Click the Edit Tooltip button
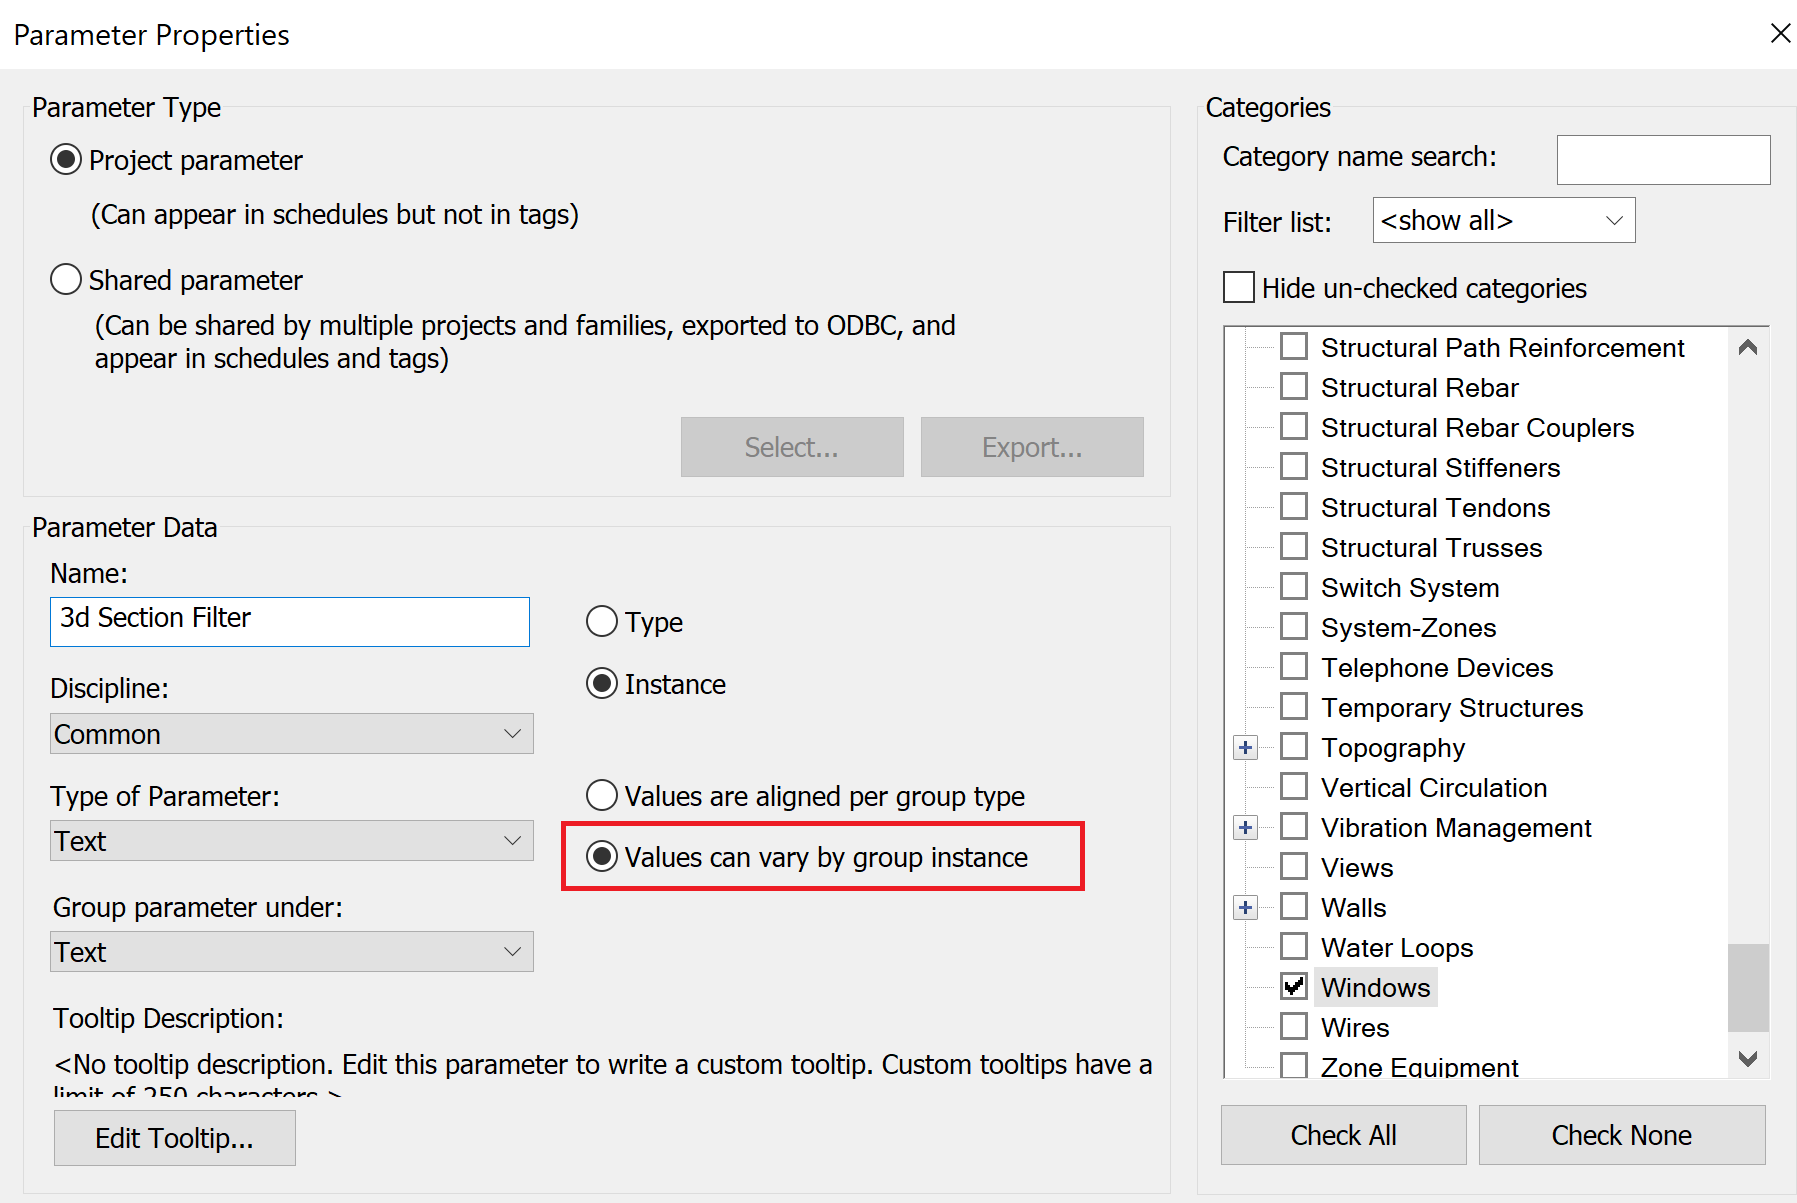 (174, 1138)
